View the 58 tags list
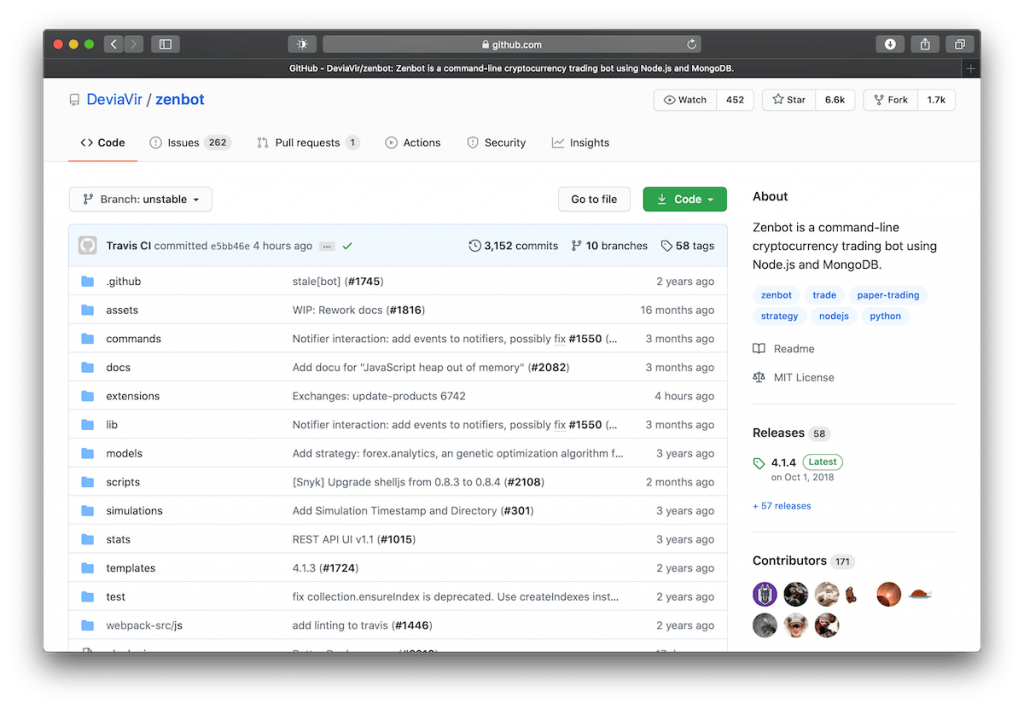 (x=687, y=246)
